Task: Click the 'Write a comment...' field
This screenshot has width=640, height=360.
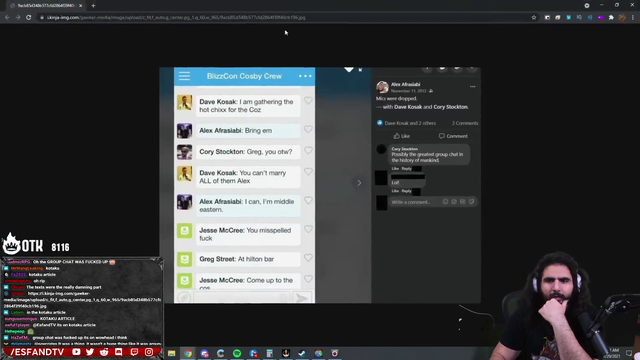Action: (x=433, y=202)
